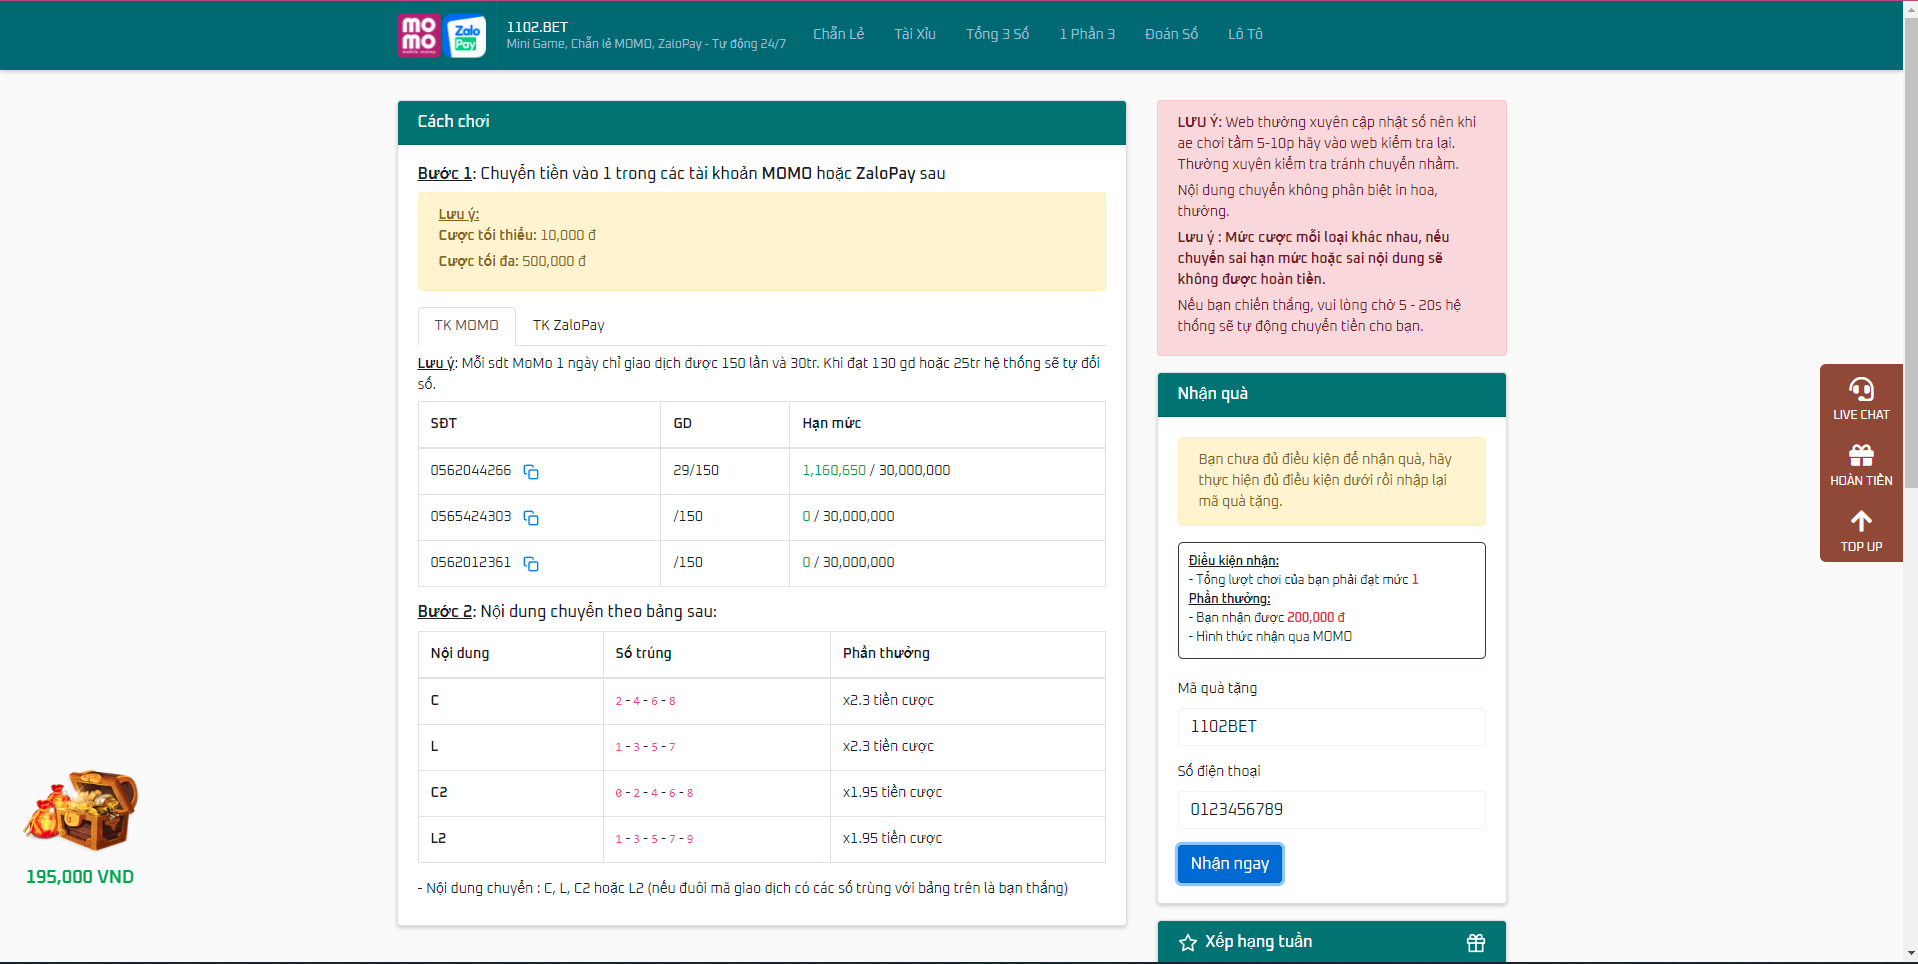
Task: Click the 1102.BET site title
Action: click(x=537, y=27)
